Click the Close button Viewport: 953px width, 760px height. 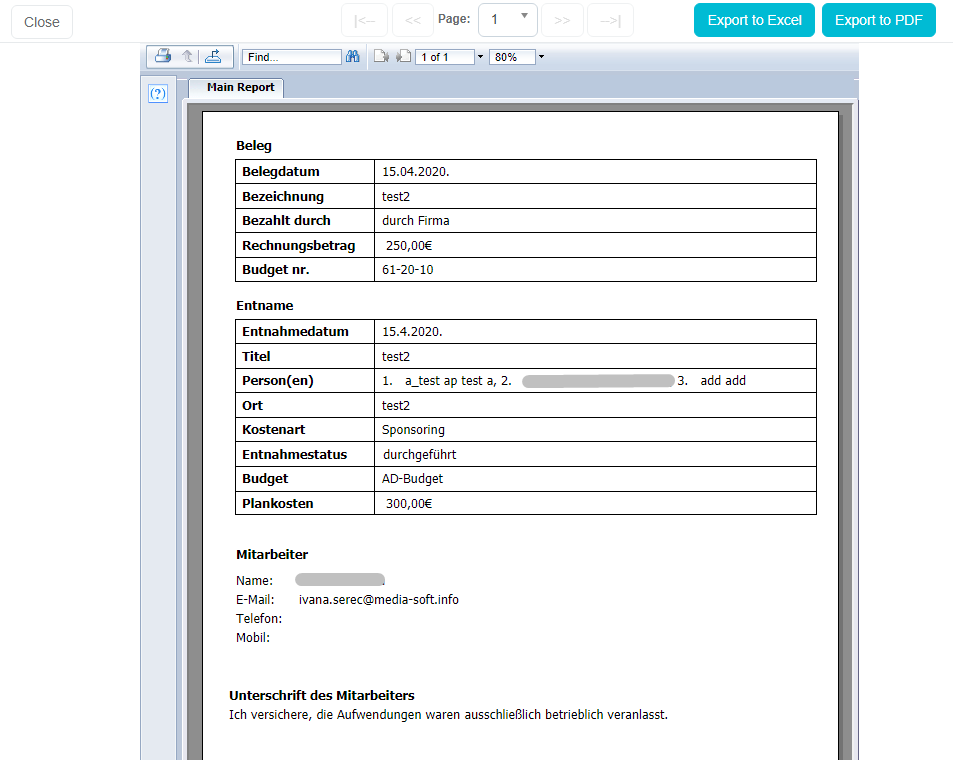tap(42, 22)
